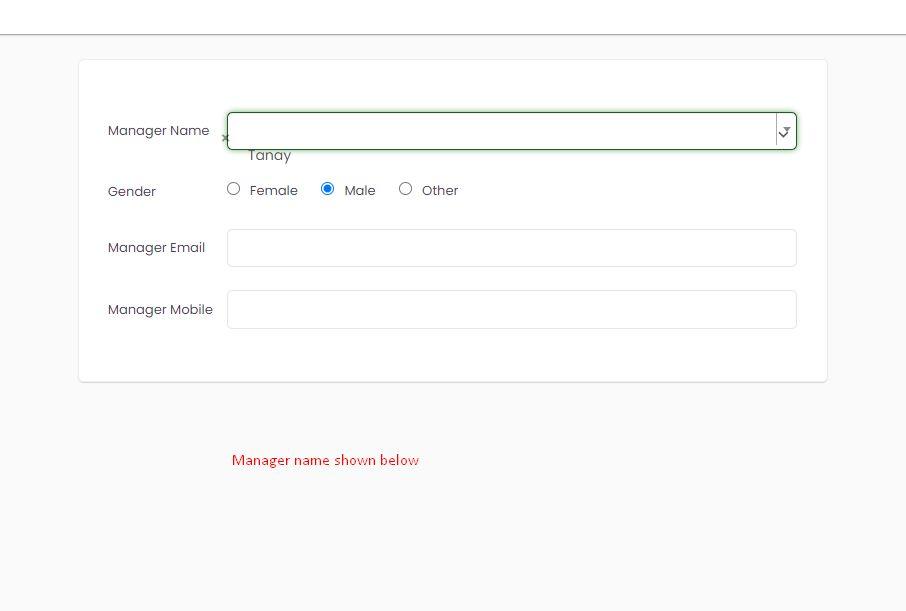
Task: Clear selection with the small x icon
Action: [x=225, y=138]
